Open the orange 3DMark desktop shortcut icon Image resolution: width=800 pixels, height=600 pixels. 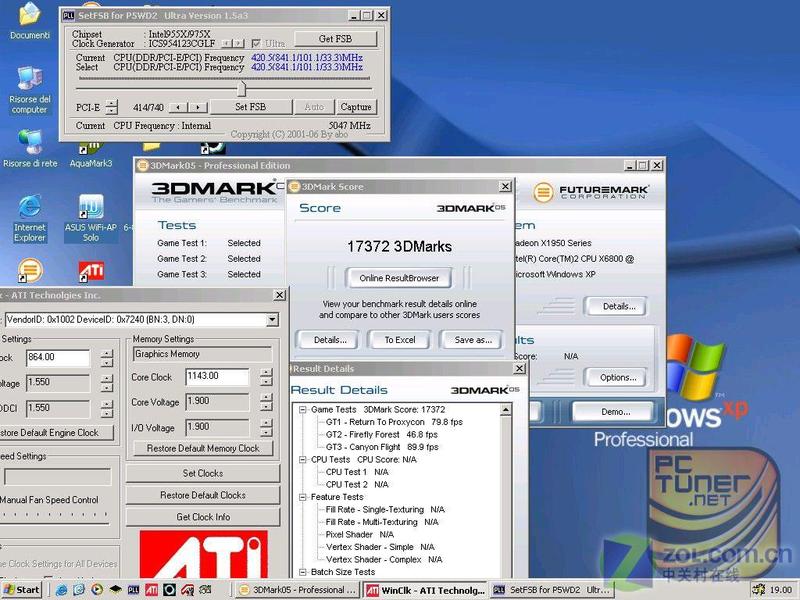point(30,270)
